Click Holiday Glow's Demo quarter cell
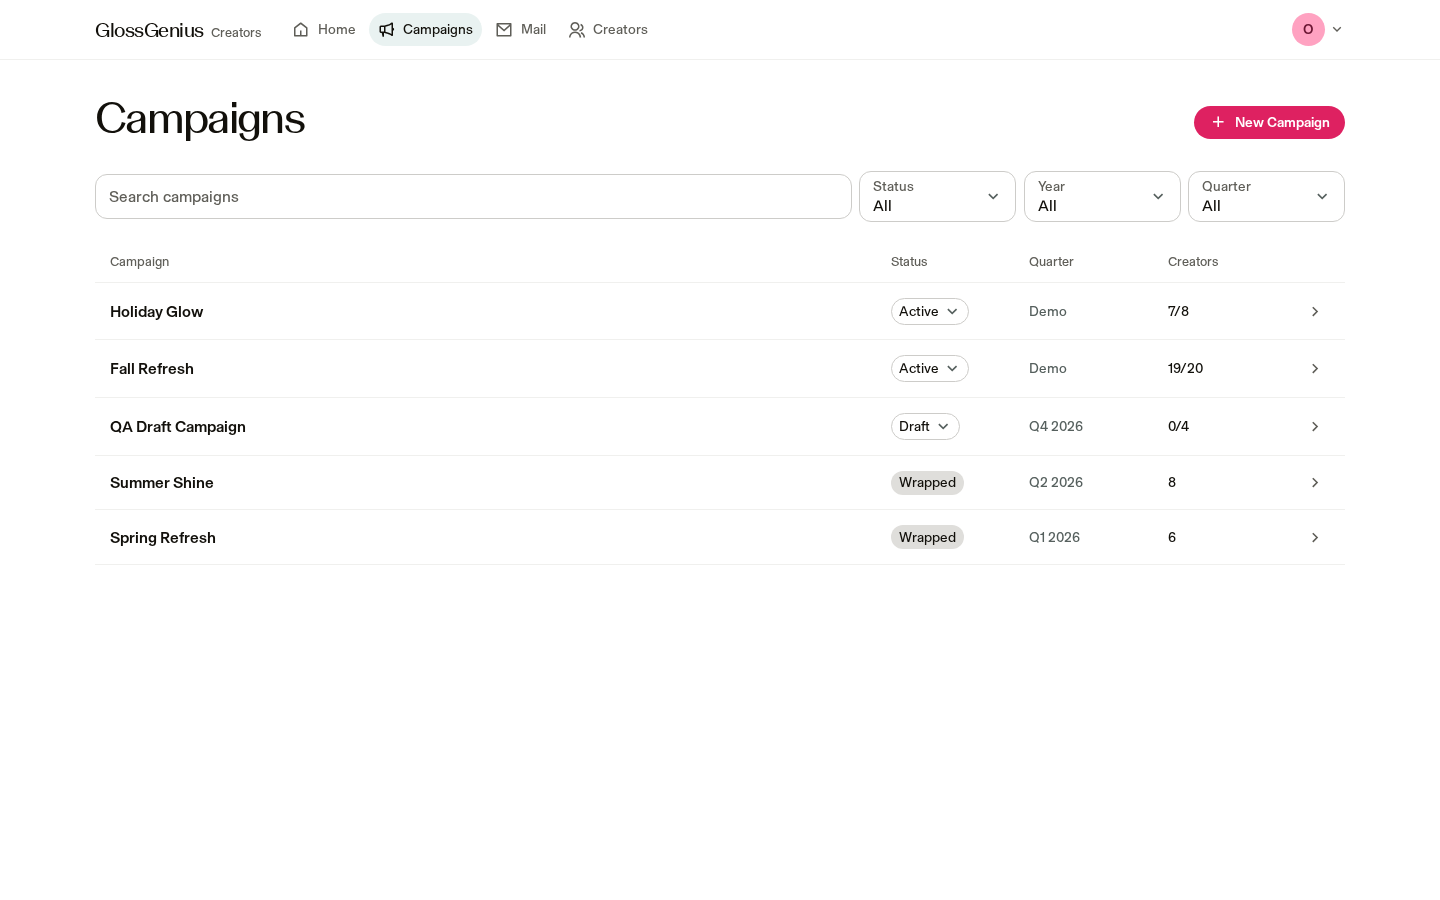The width and height of the screenshot is (1440, 900). point(1048,312)
